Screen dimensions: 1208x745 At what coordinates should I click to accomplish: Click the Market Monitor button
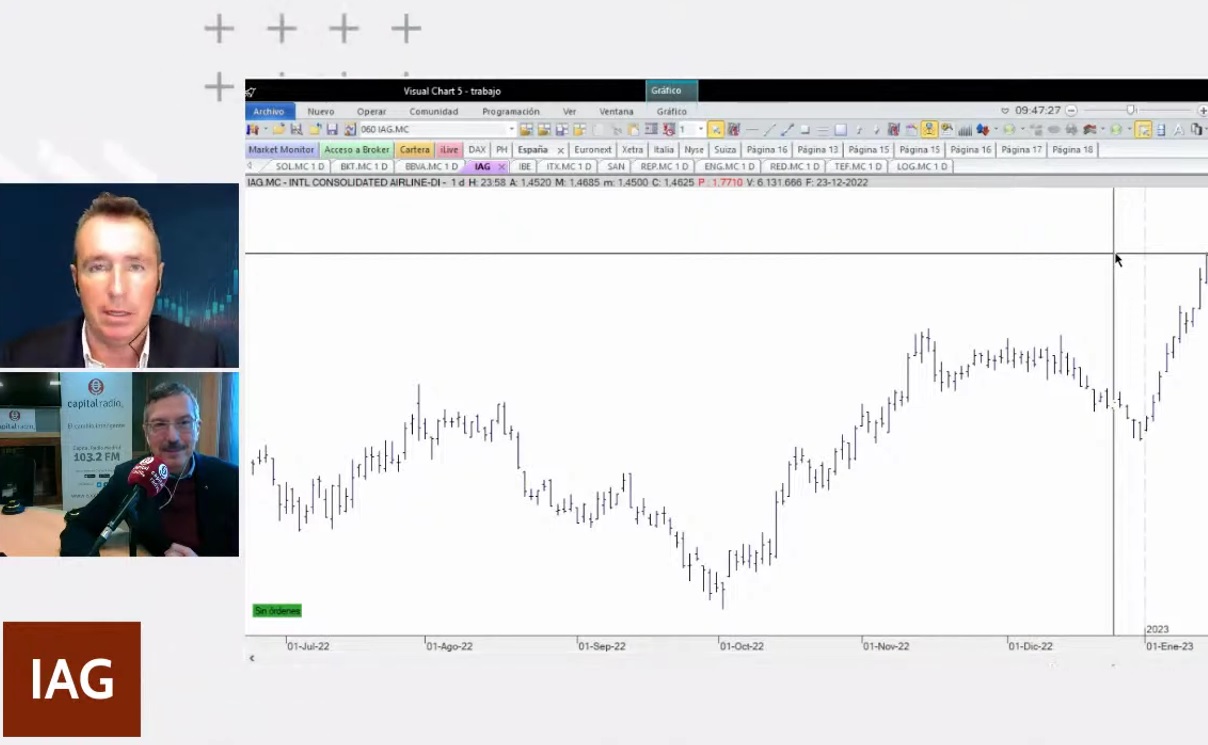(281, 150)
